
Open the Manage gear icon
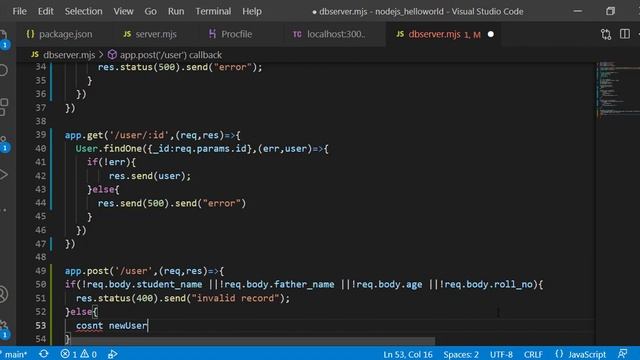tap(4, 330)
